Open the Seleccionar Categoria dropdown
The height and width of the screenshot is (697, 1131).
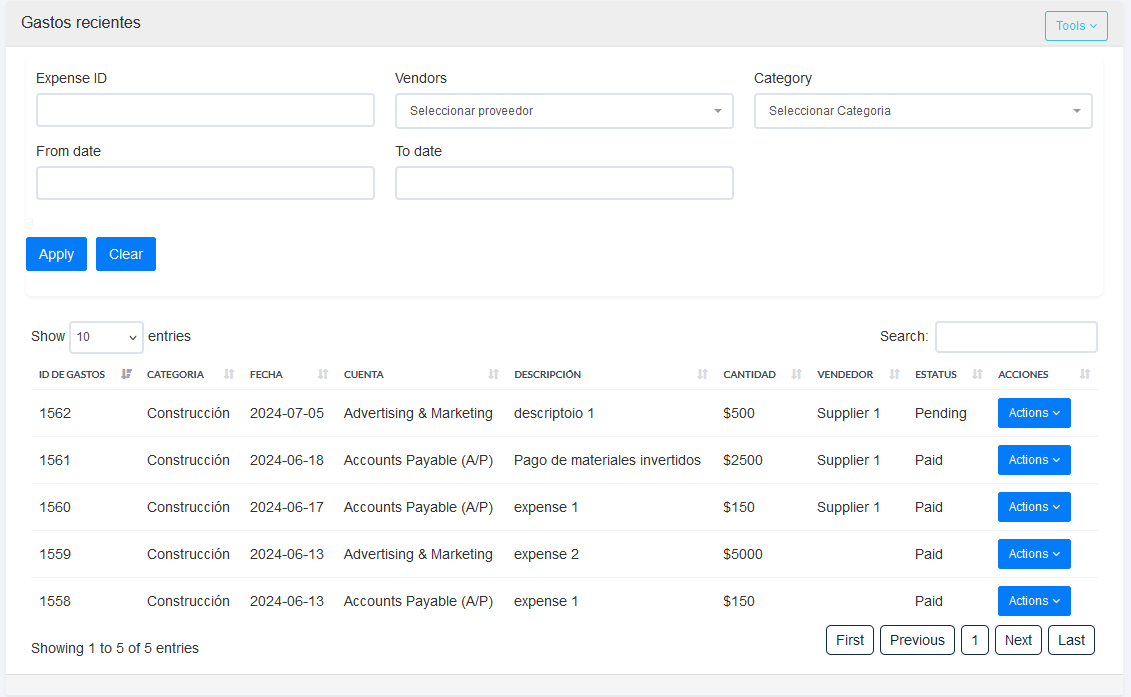(923, 111)
